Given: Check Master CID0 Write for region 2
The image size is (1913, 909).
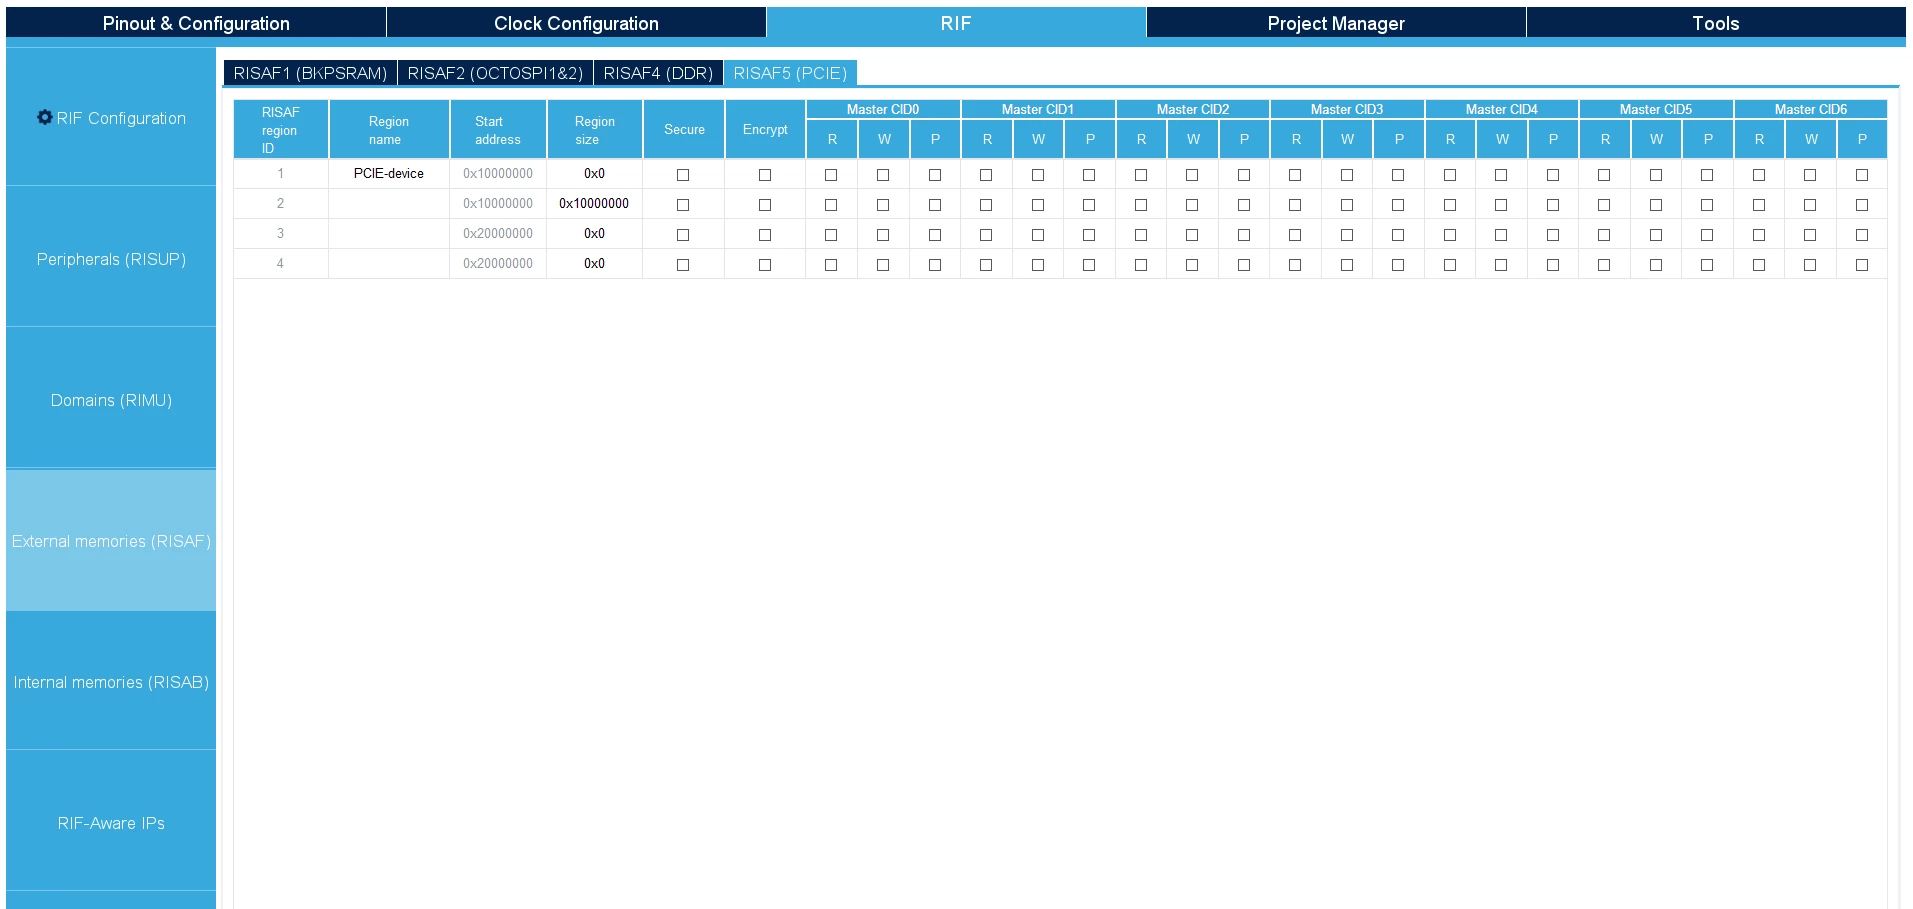Looking at the screenshot, I should 883,205.
